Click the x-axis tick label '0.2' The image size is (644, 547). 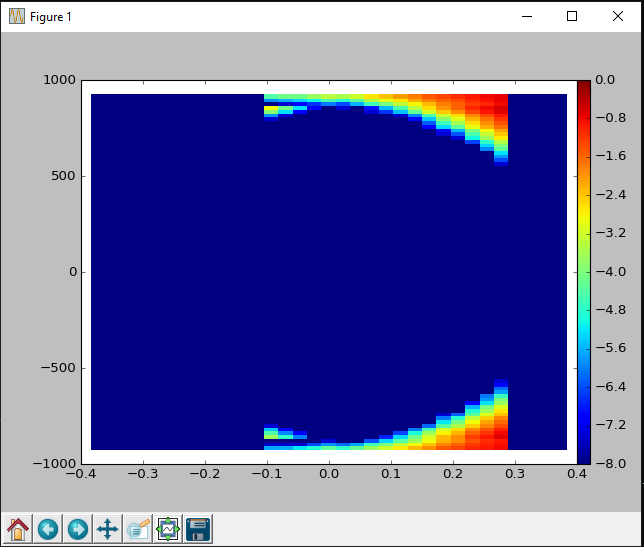click(453, 474)
